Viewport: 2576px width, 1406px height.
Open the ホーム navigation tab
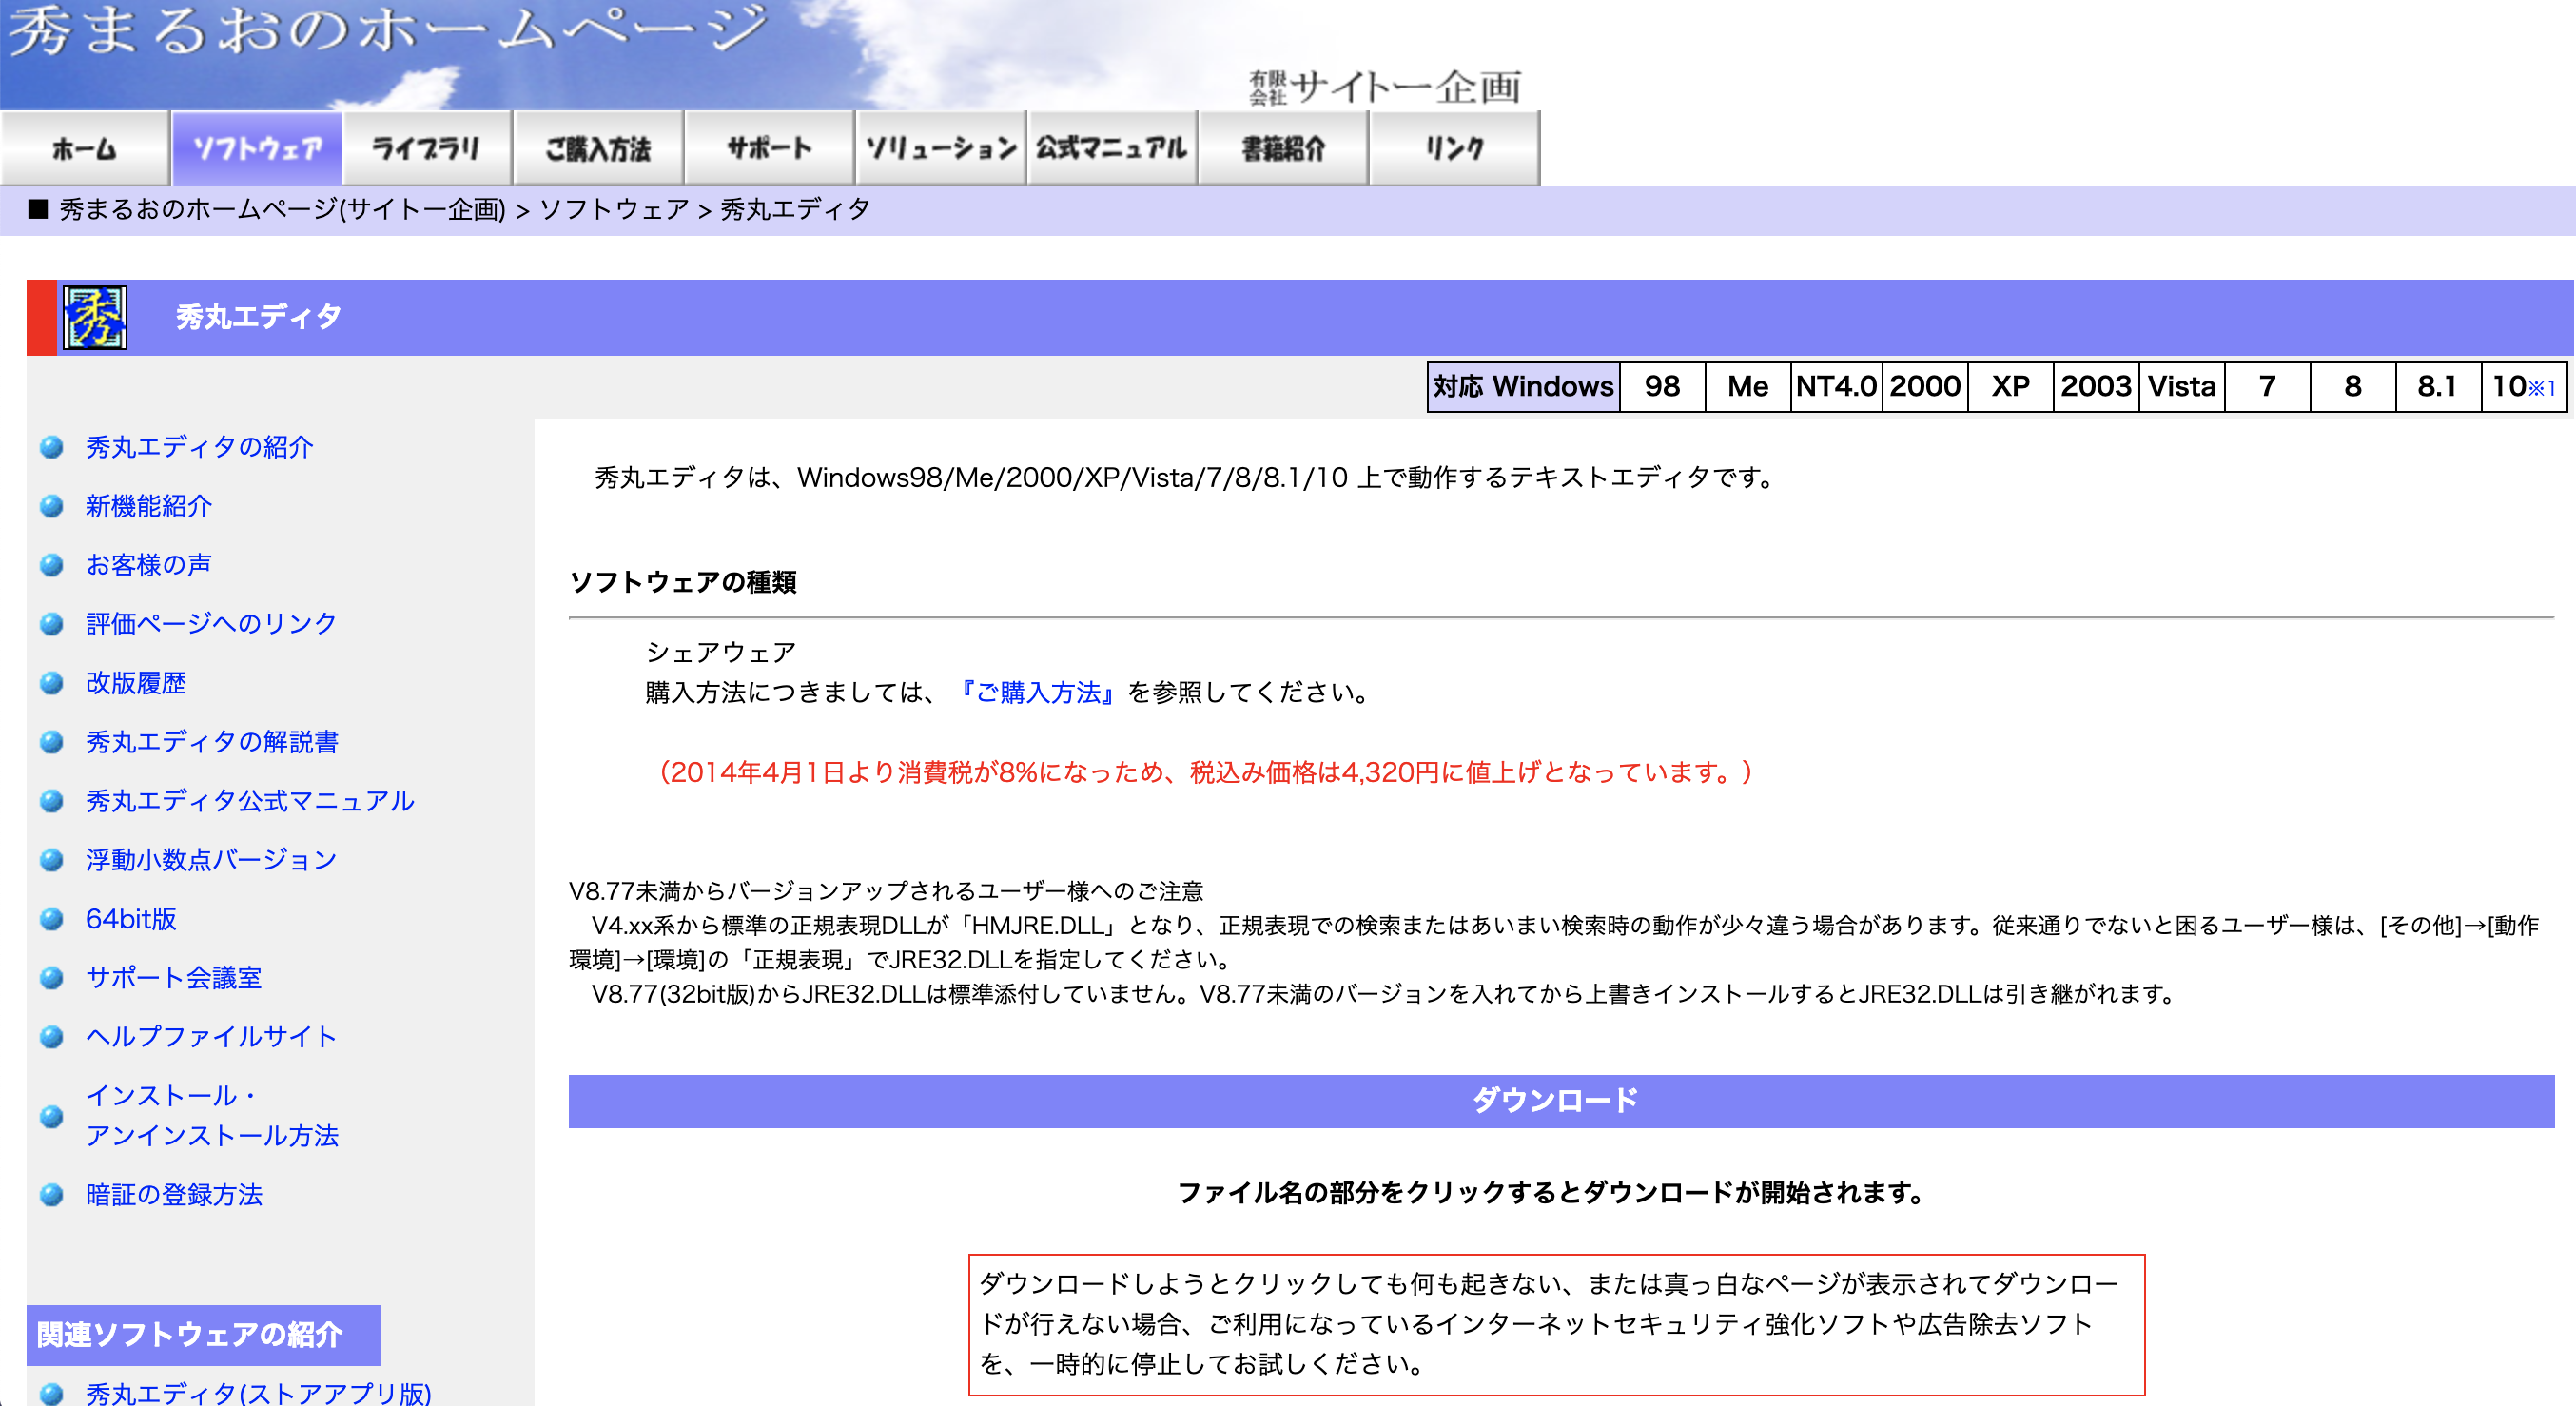(85, 149)
